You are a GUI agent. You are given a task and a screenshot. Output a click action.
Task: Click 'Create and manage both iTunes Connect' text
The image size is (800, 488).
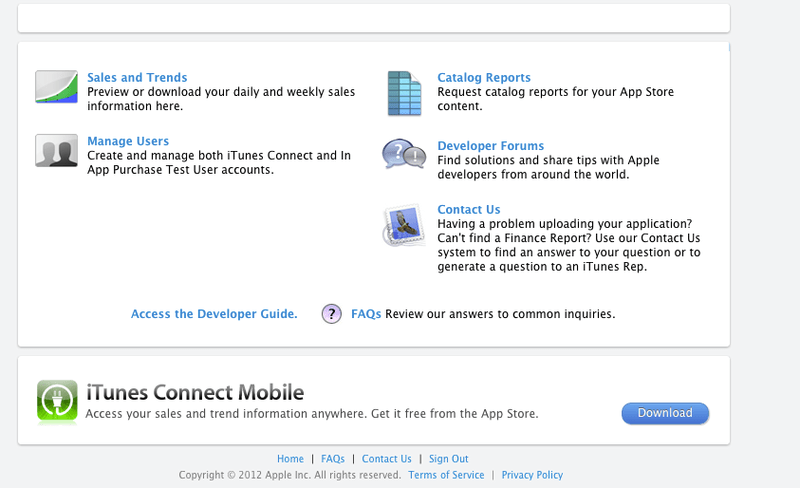219,163
